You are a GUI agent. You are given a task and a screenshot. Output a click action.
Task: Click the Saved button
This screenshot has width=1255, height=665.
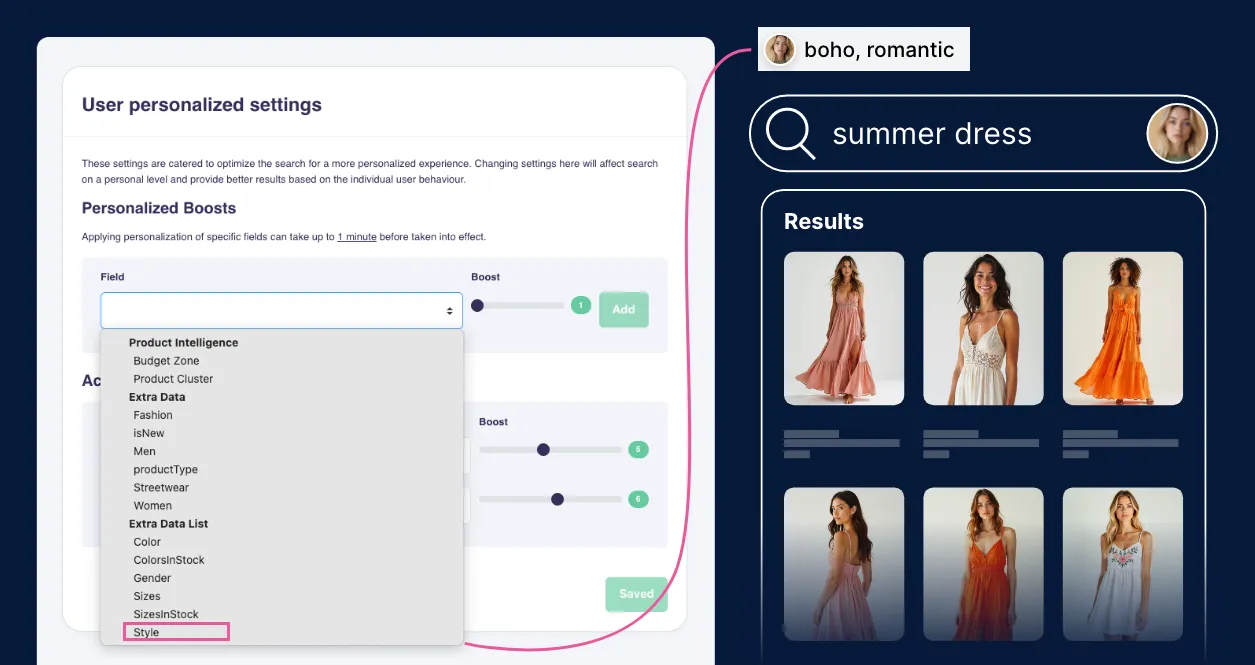pos(636,594)
